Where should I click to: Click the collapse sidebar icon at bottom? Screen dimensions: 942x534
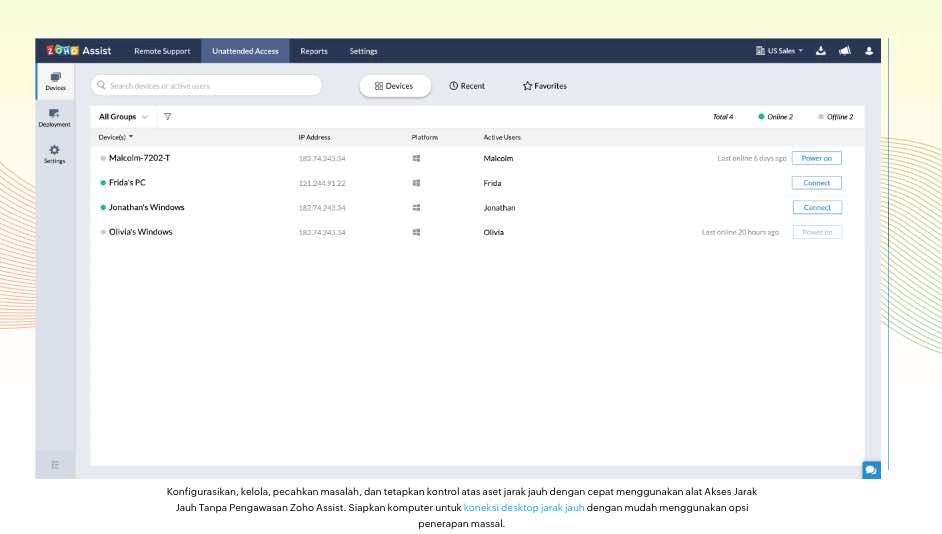55,464
